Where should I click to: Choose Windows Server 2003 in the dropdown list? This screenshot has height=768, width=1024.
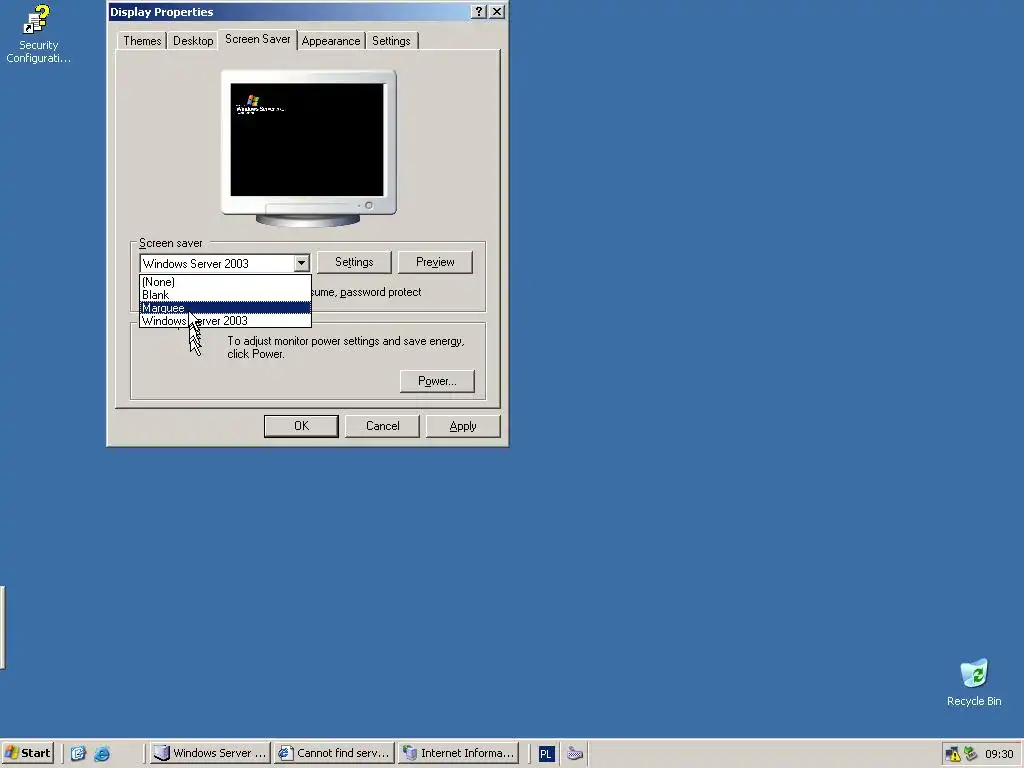pyautogui.click(x=225, y=321)
